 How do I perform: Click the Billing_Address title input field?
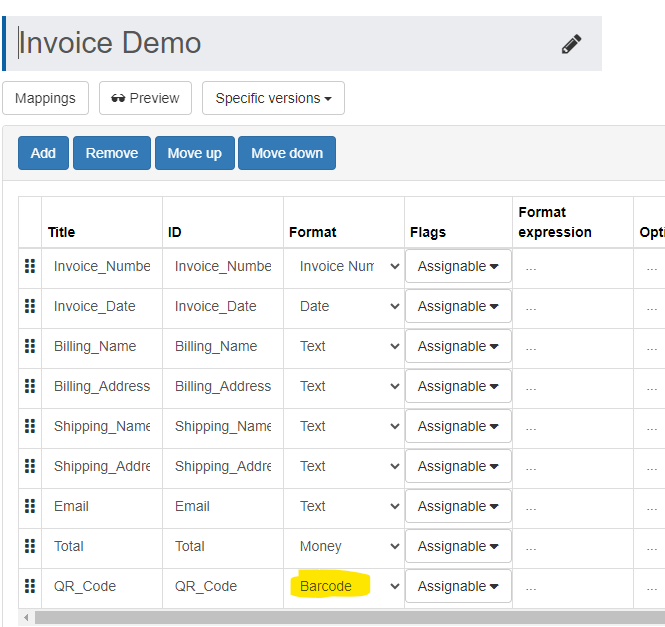click(102, 386)
